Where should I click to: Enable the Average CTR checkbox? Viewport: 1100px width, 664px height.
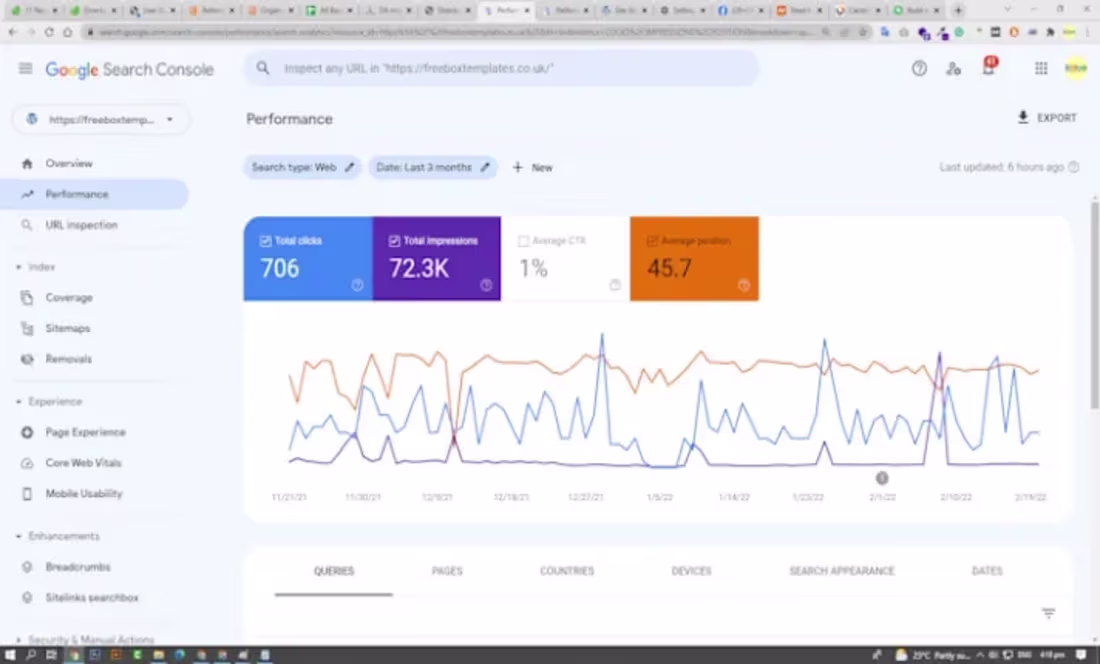524,240
